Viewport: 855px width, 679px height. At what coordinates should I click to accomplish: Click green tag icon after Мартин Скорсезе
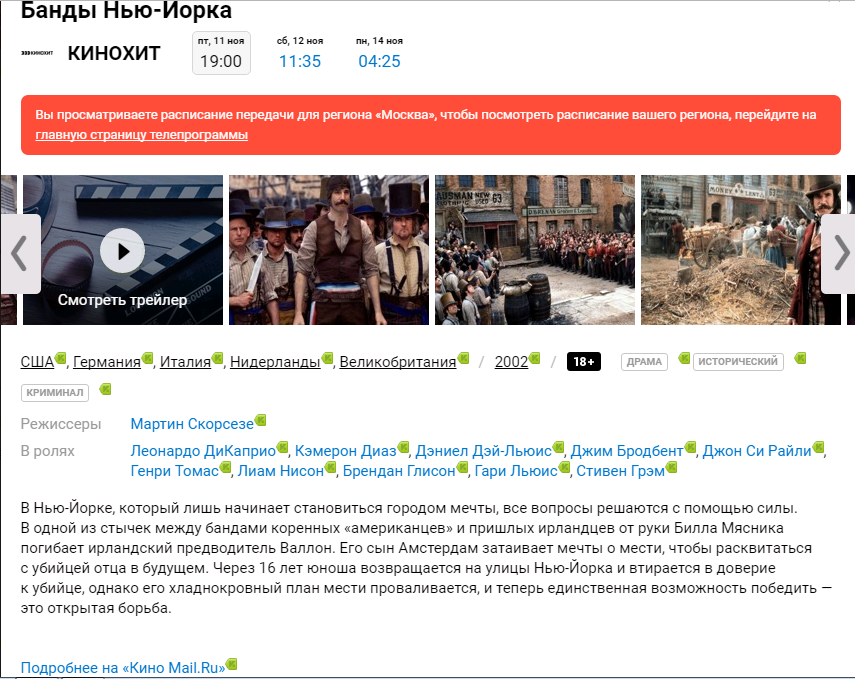point(261,421)
